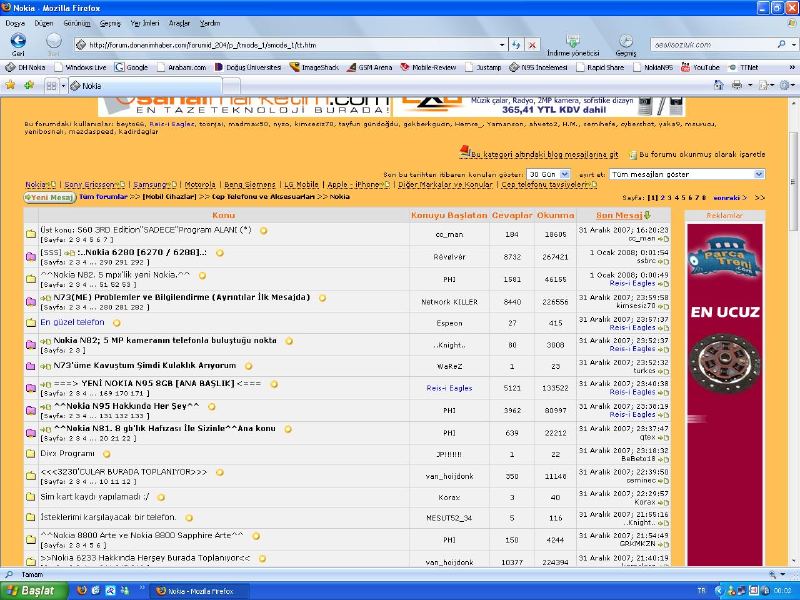Open the Araçlar menu

pyautogui.click(x=179, y=23)
